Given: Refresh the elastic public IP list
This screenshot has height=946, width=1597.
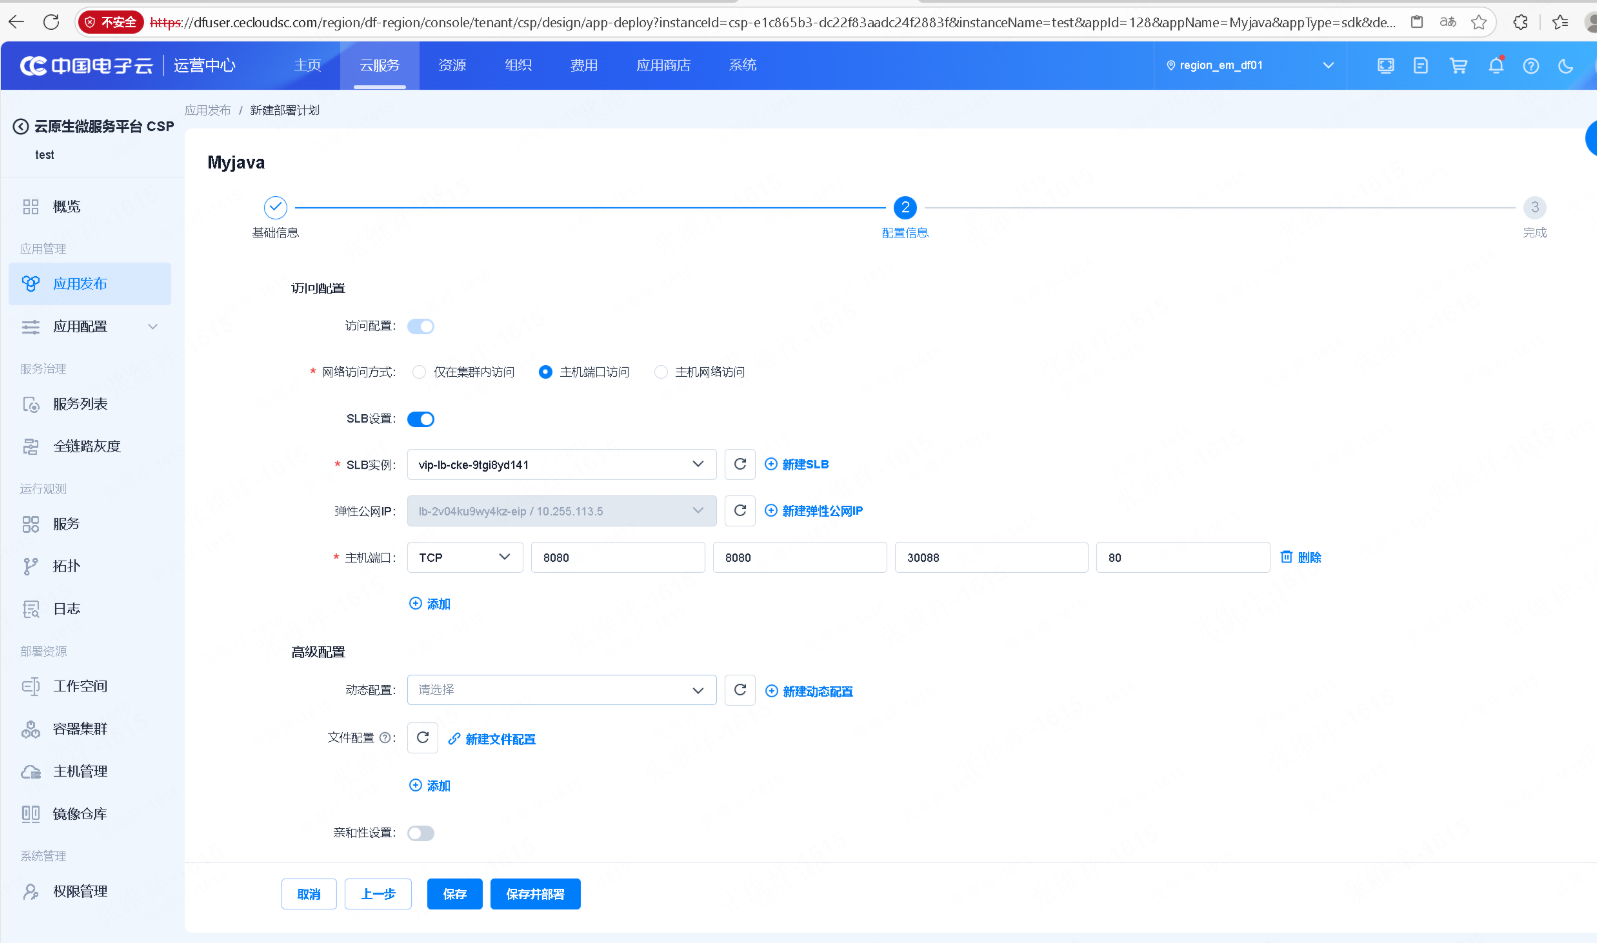Looking at the screenshot, I should coord(740,511).
